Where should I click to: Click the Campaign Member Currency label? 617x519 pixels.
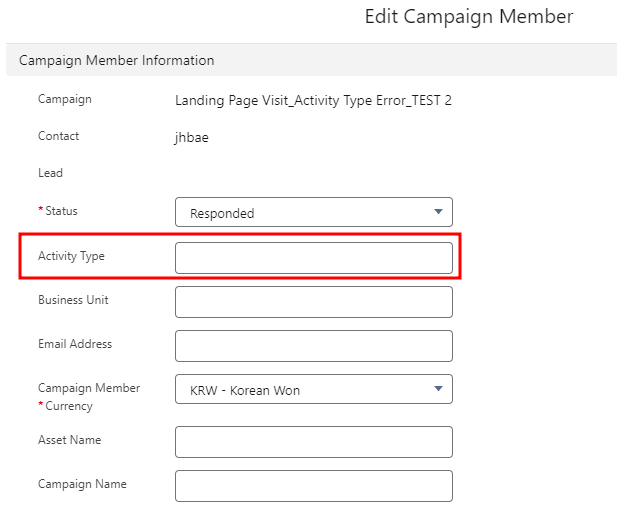click(89, 397)
